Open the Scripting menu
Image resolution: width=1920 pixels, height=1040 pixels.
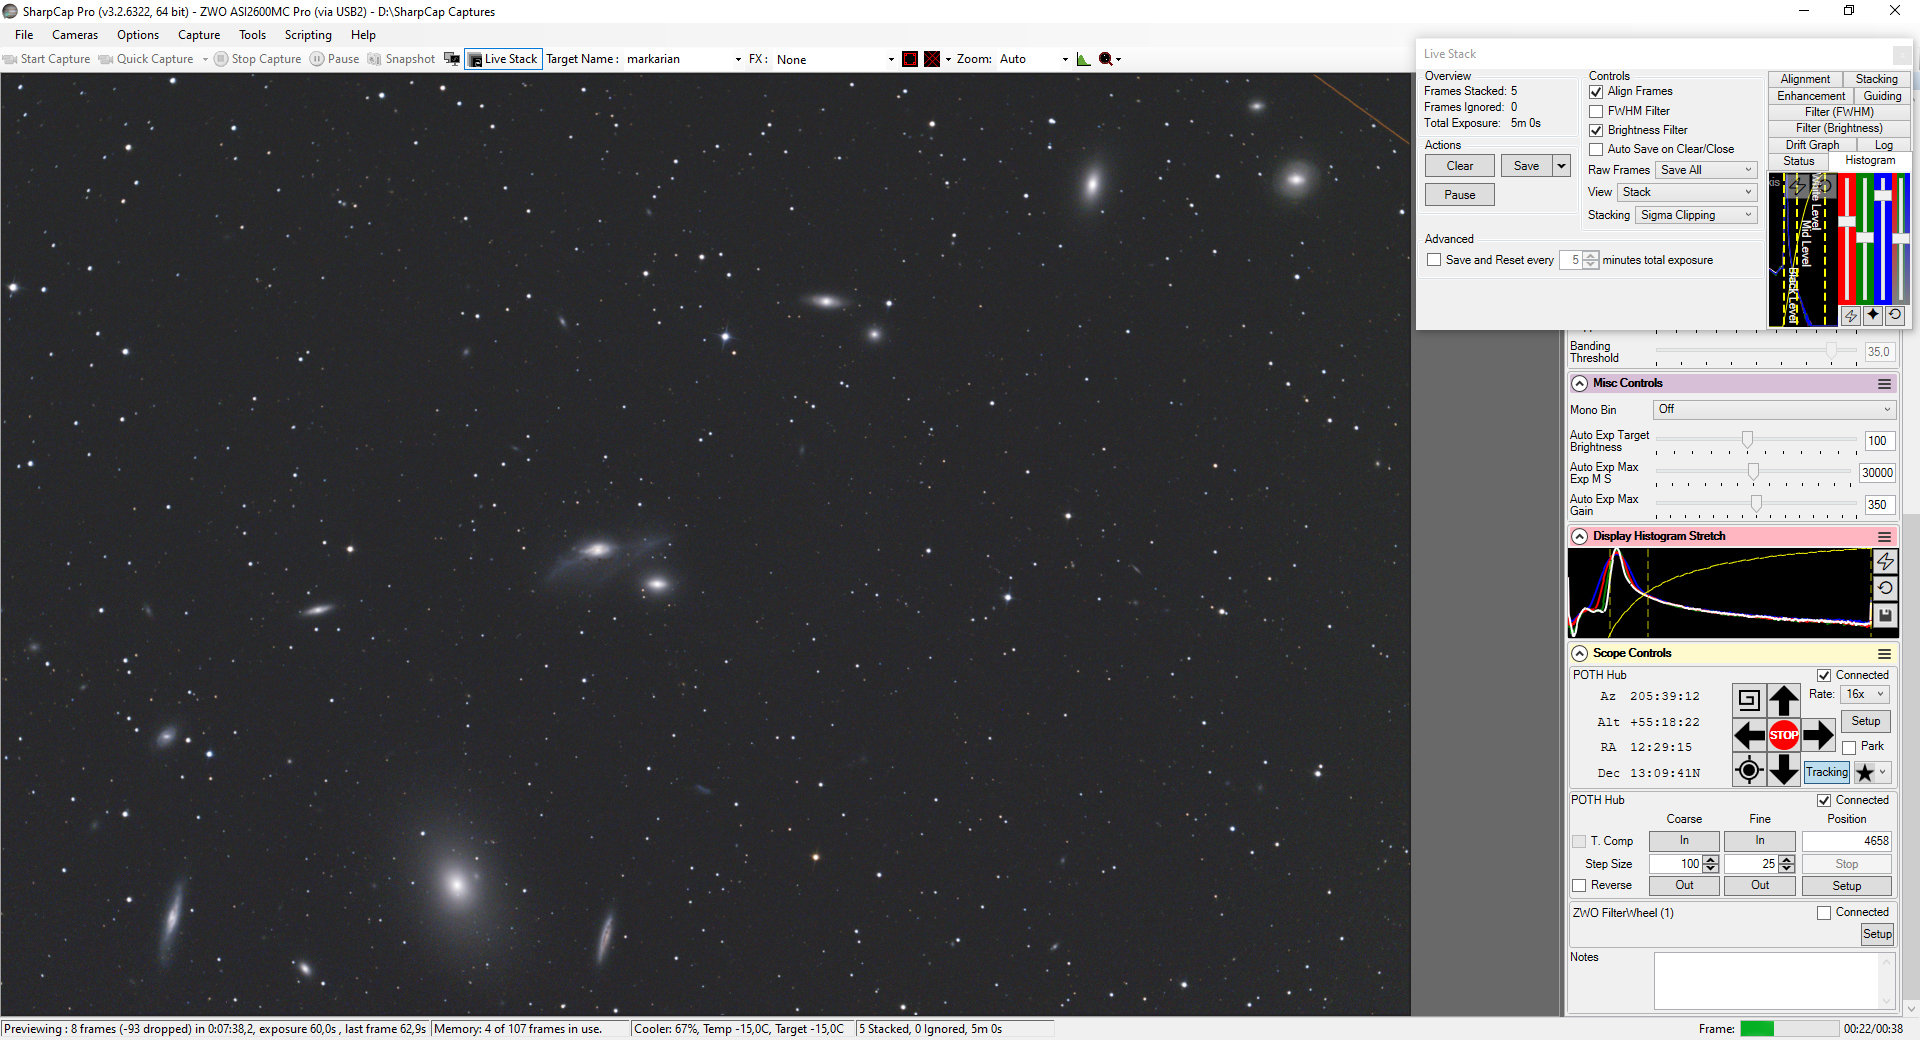[308, 35]
